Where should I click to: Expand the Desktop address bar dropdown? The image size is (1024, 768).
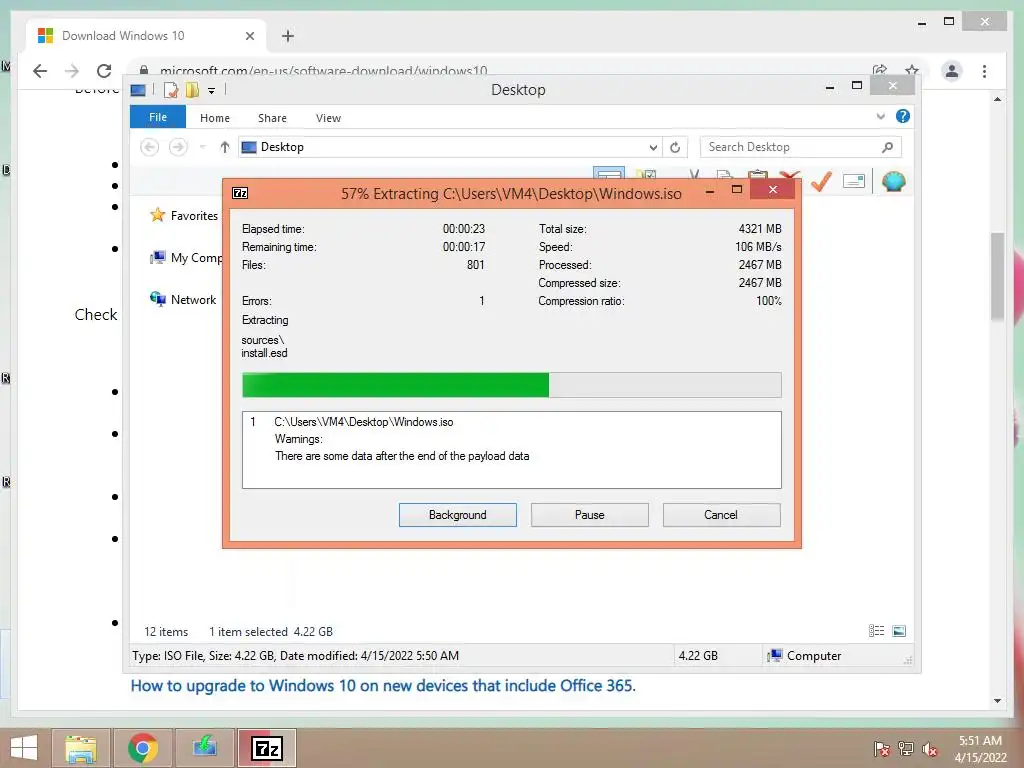(653, 147)
